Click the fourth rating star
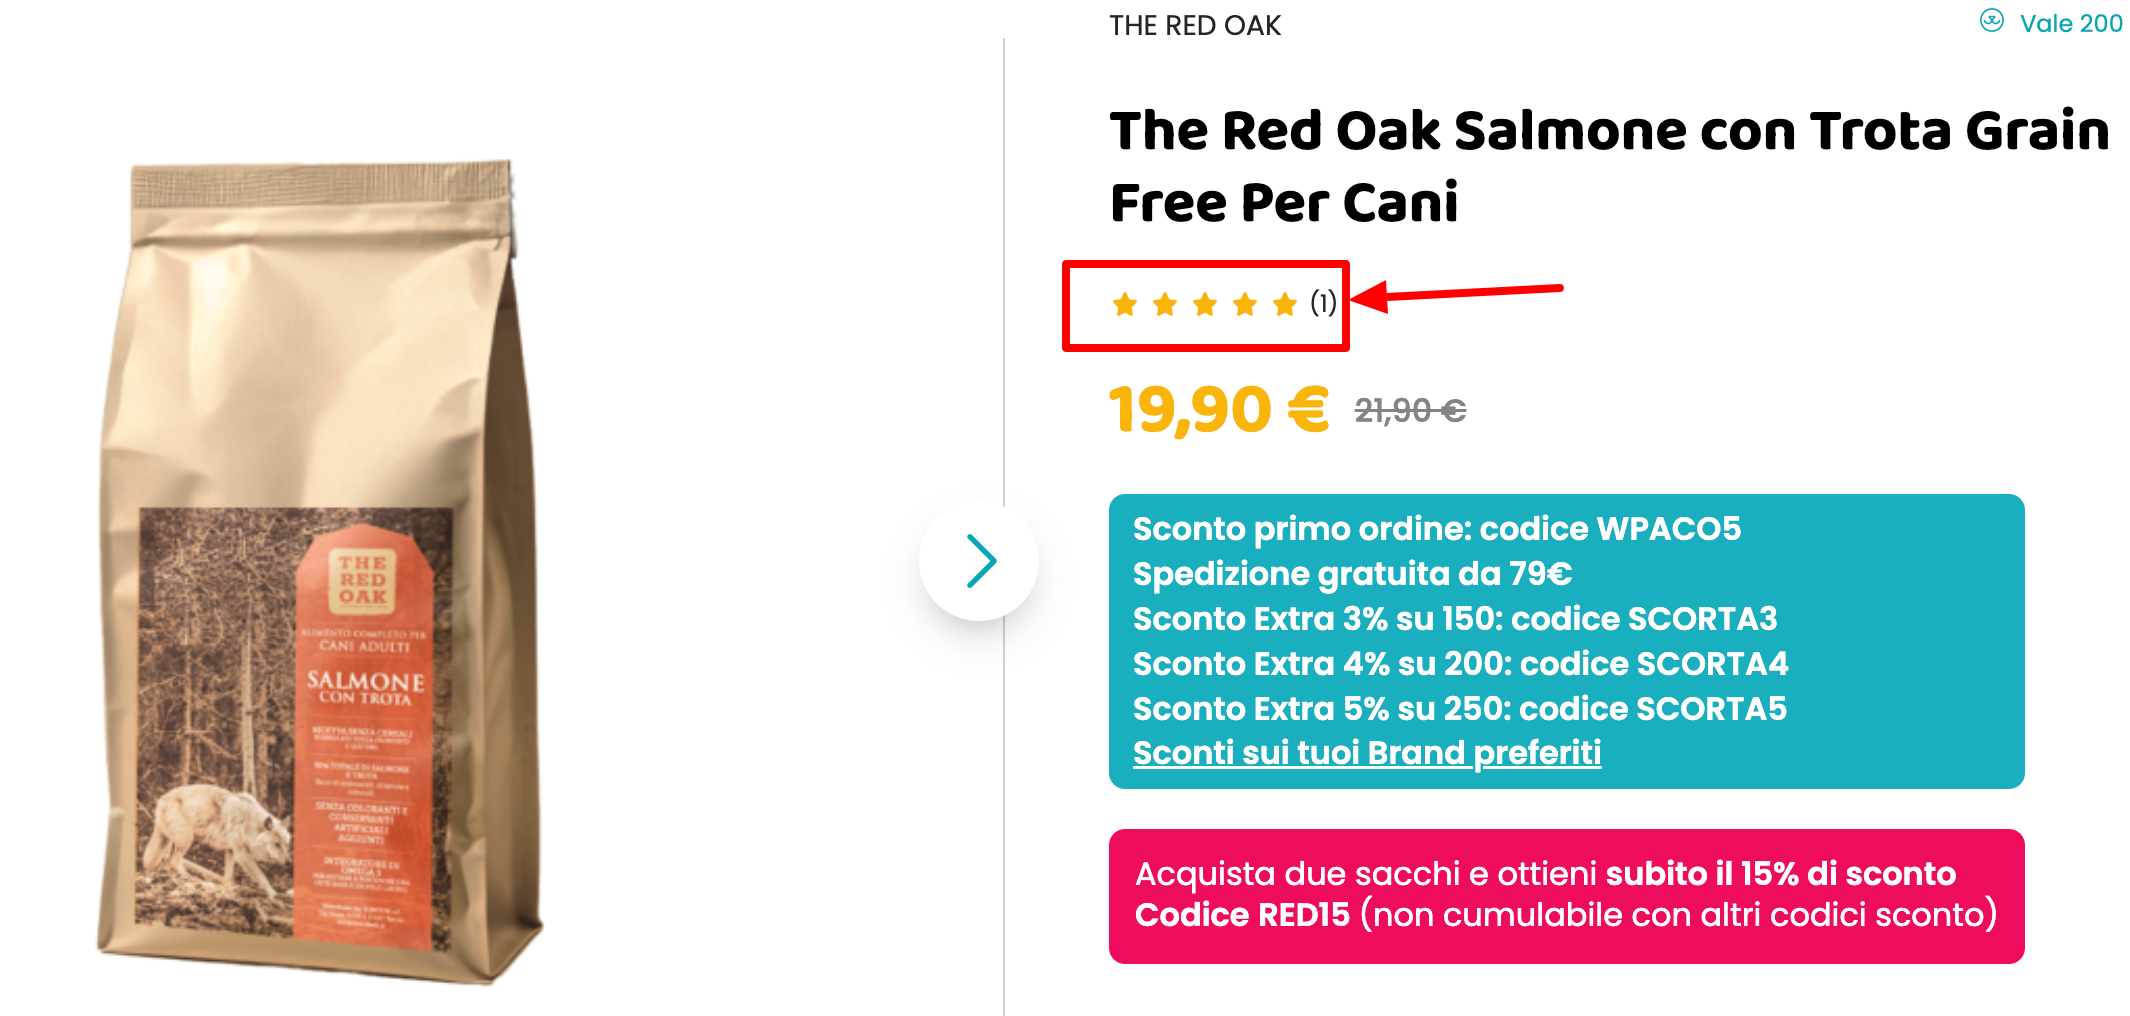2130x1016 pixels. [x=1245, y=304]
